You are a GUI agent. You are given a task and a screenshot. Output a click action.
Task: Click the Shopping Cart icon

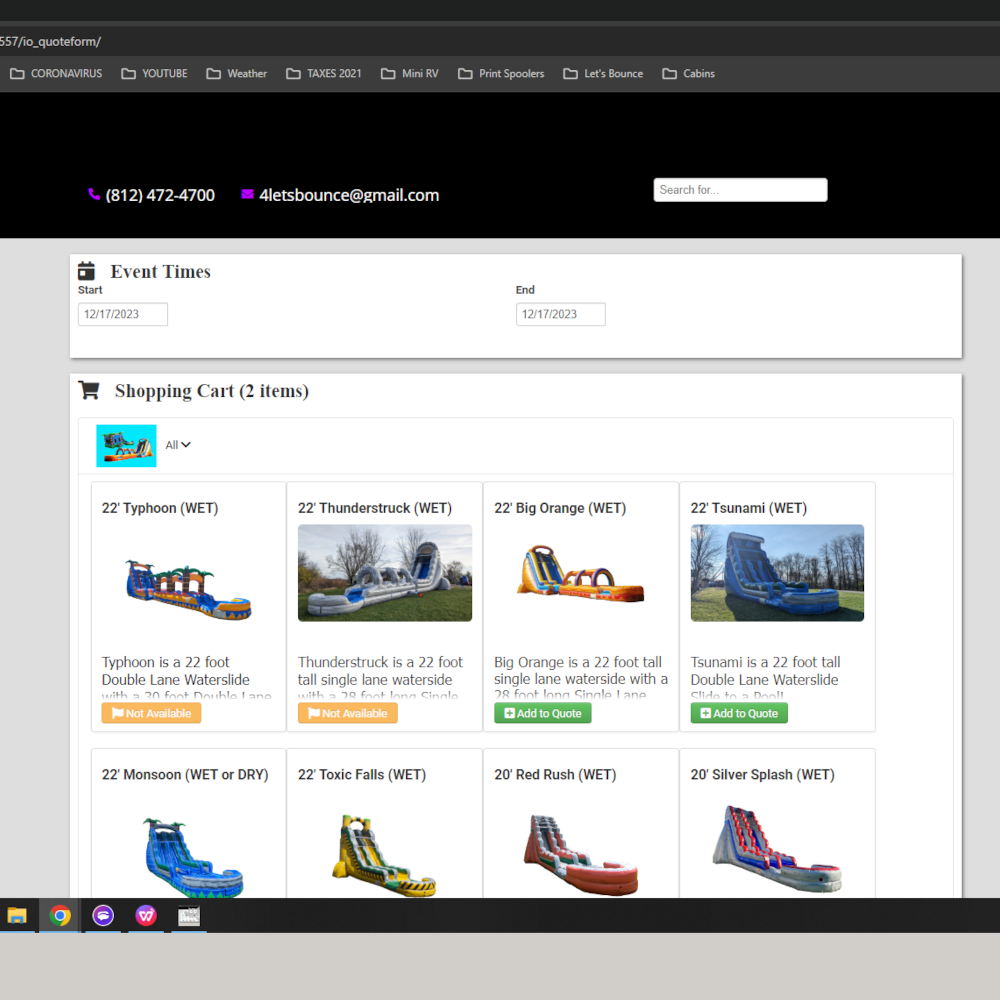pos(89,391)
